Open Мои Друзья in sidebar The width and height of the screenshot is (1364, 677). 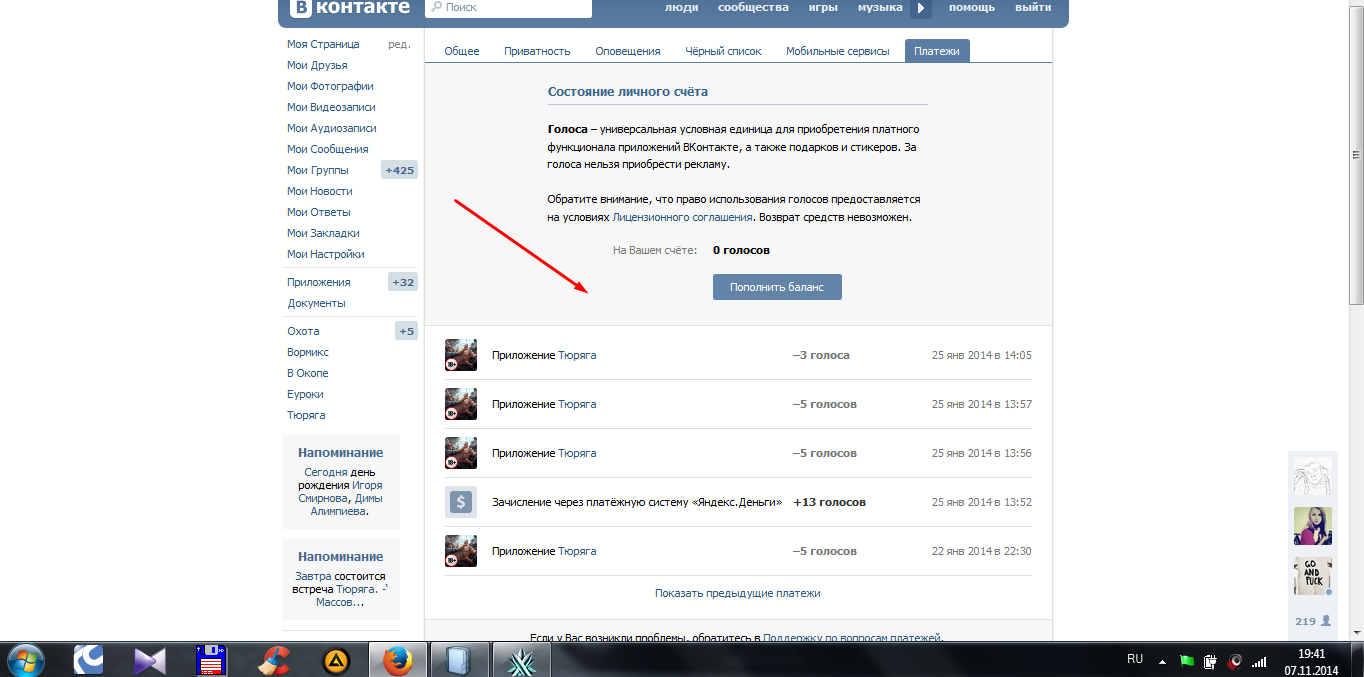click(317, 65)
